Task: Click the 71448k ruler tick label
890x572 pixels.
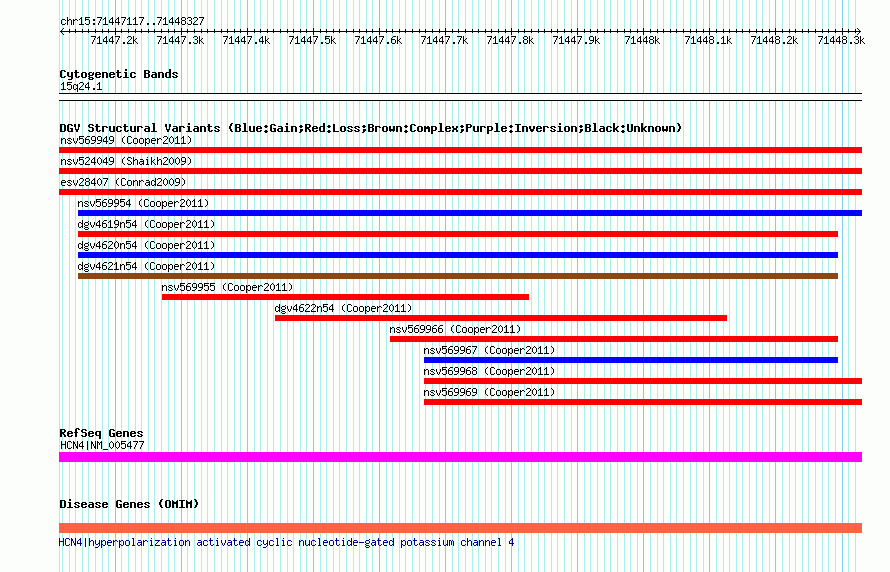Action: 642,40
